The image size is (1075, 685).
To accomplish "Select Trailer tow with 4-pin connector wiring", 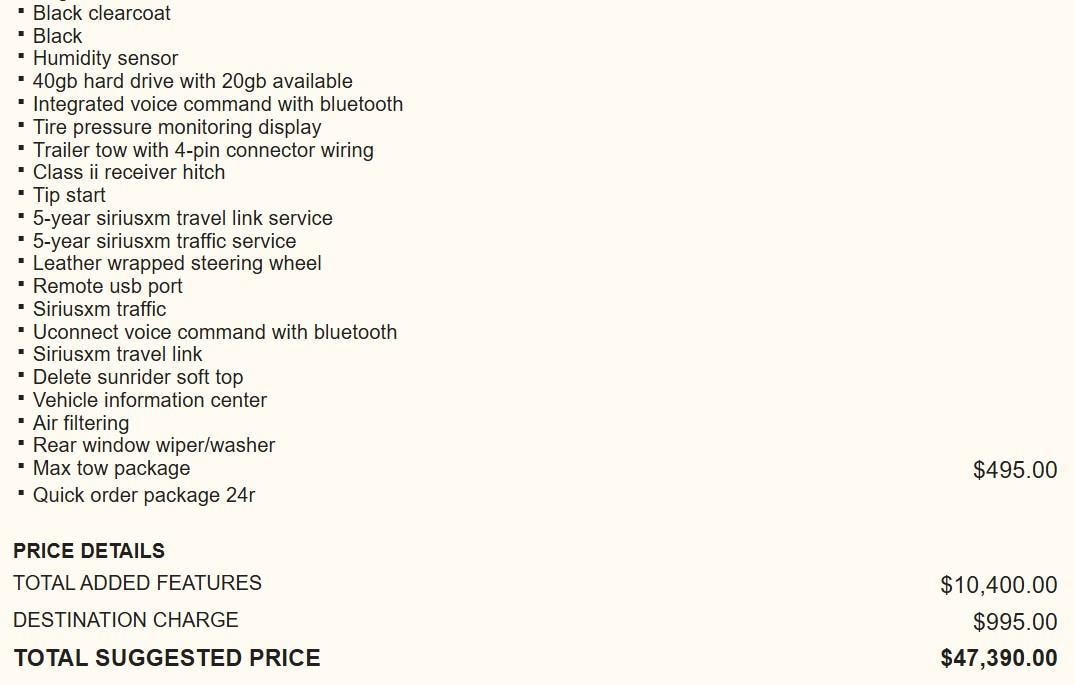I will point(203,150).
